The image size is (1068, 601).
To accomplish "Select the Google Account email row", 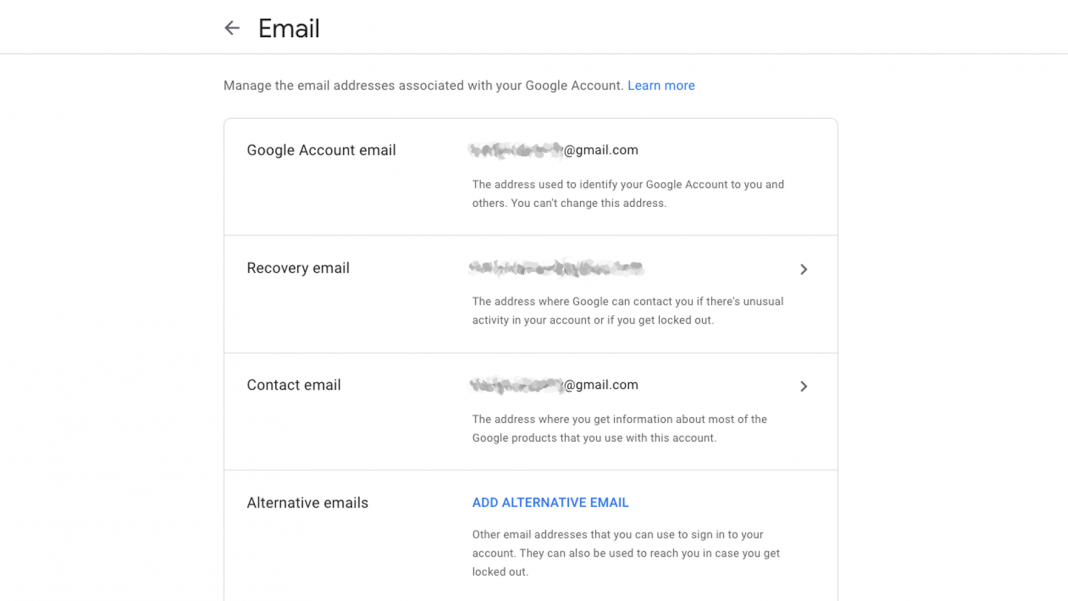I will pyautogui.click(x=321, y=150).
